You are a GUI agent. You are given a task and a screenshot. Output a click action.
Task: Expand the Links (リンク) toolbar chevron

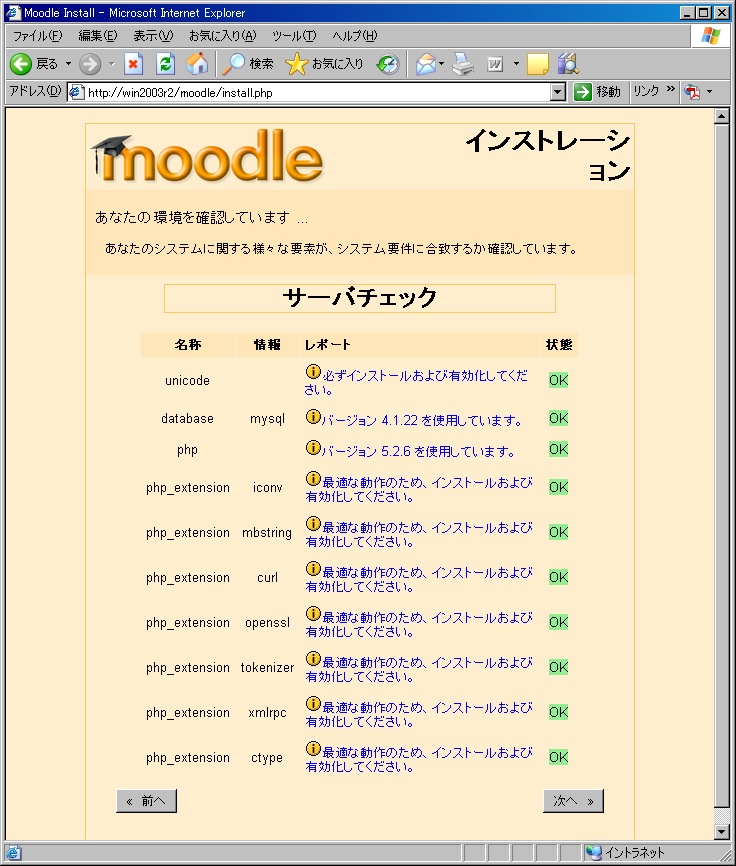(671, 89)
